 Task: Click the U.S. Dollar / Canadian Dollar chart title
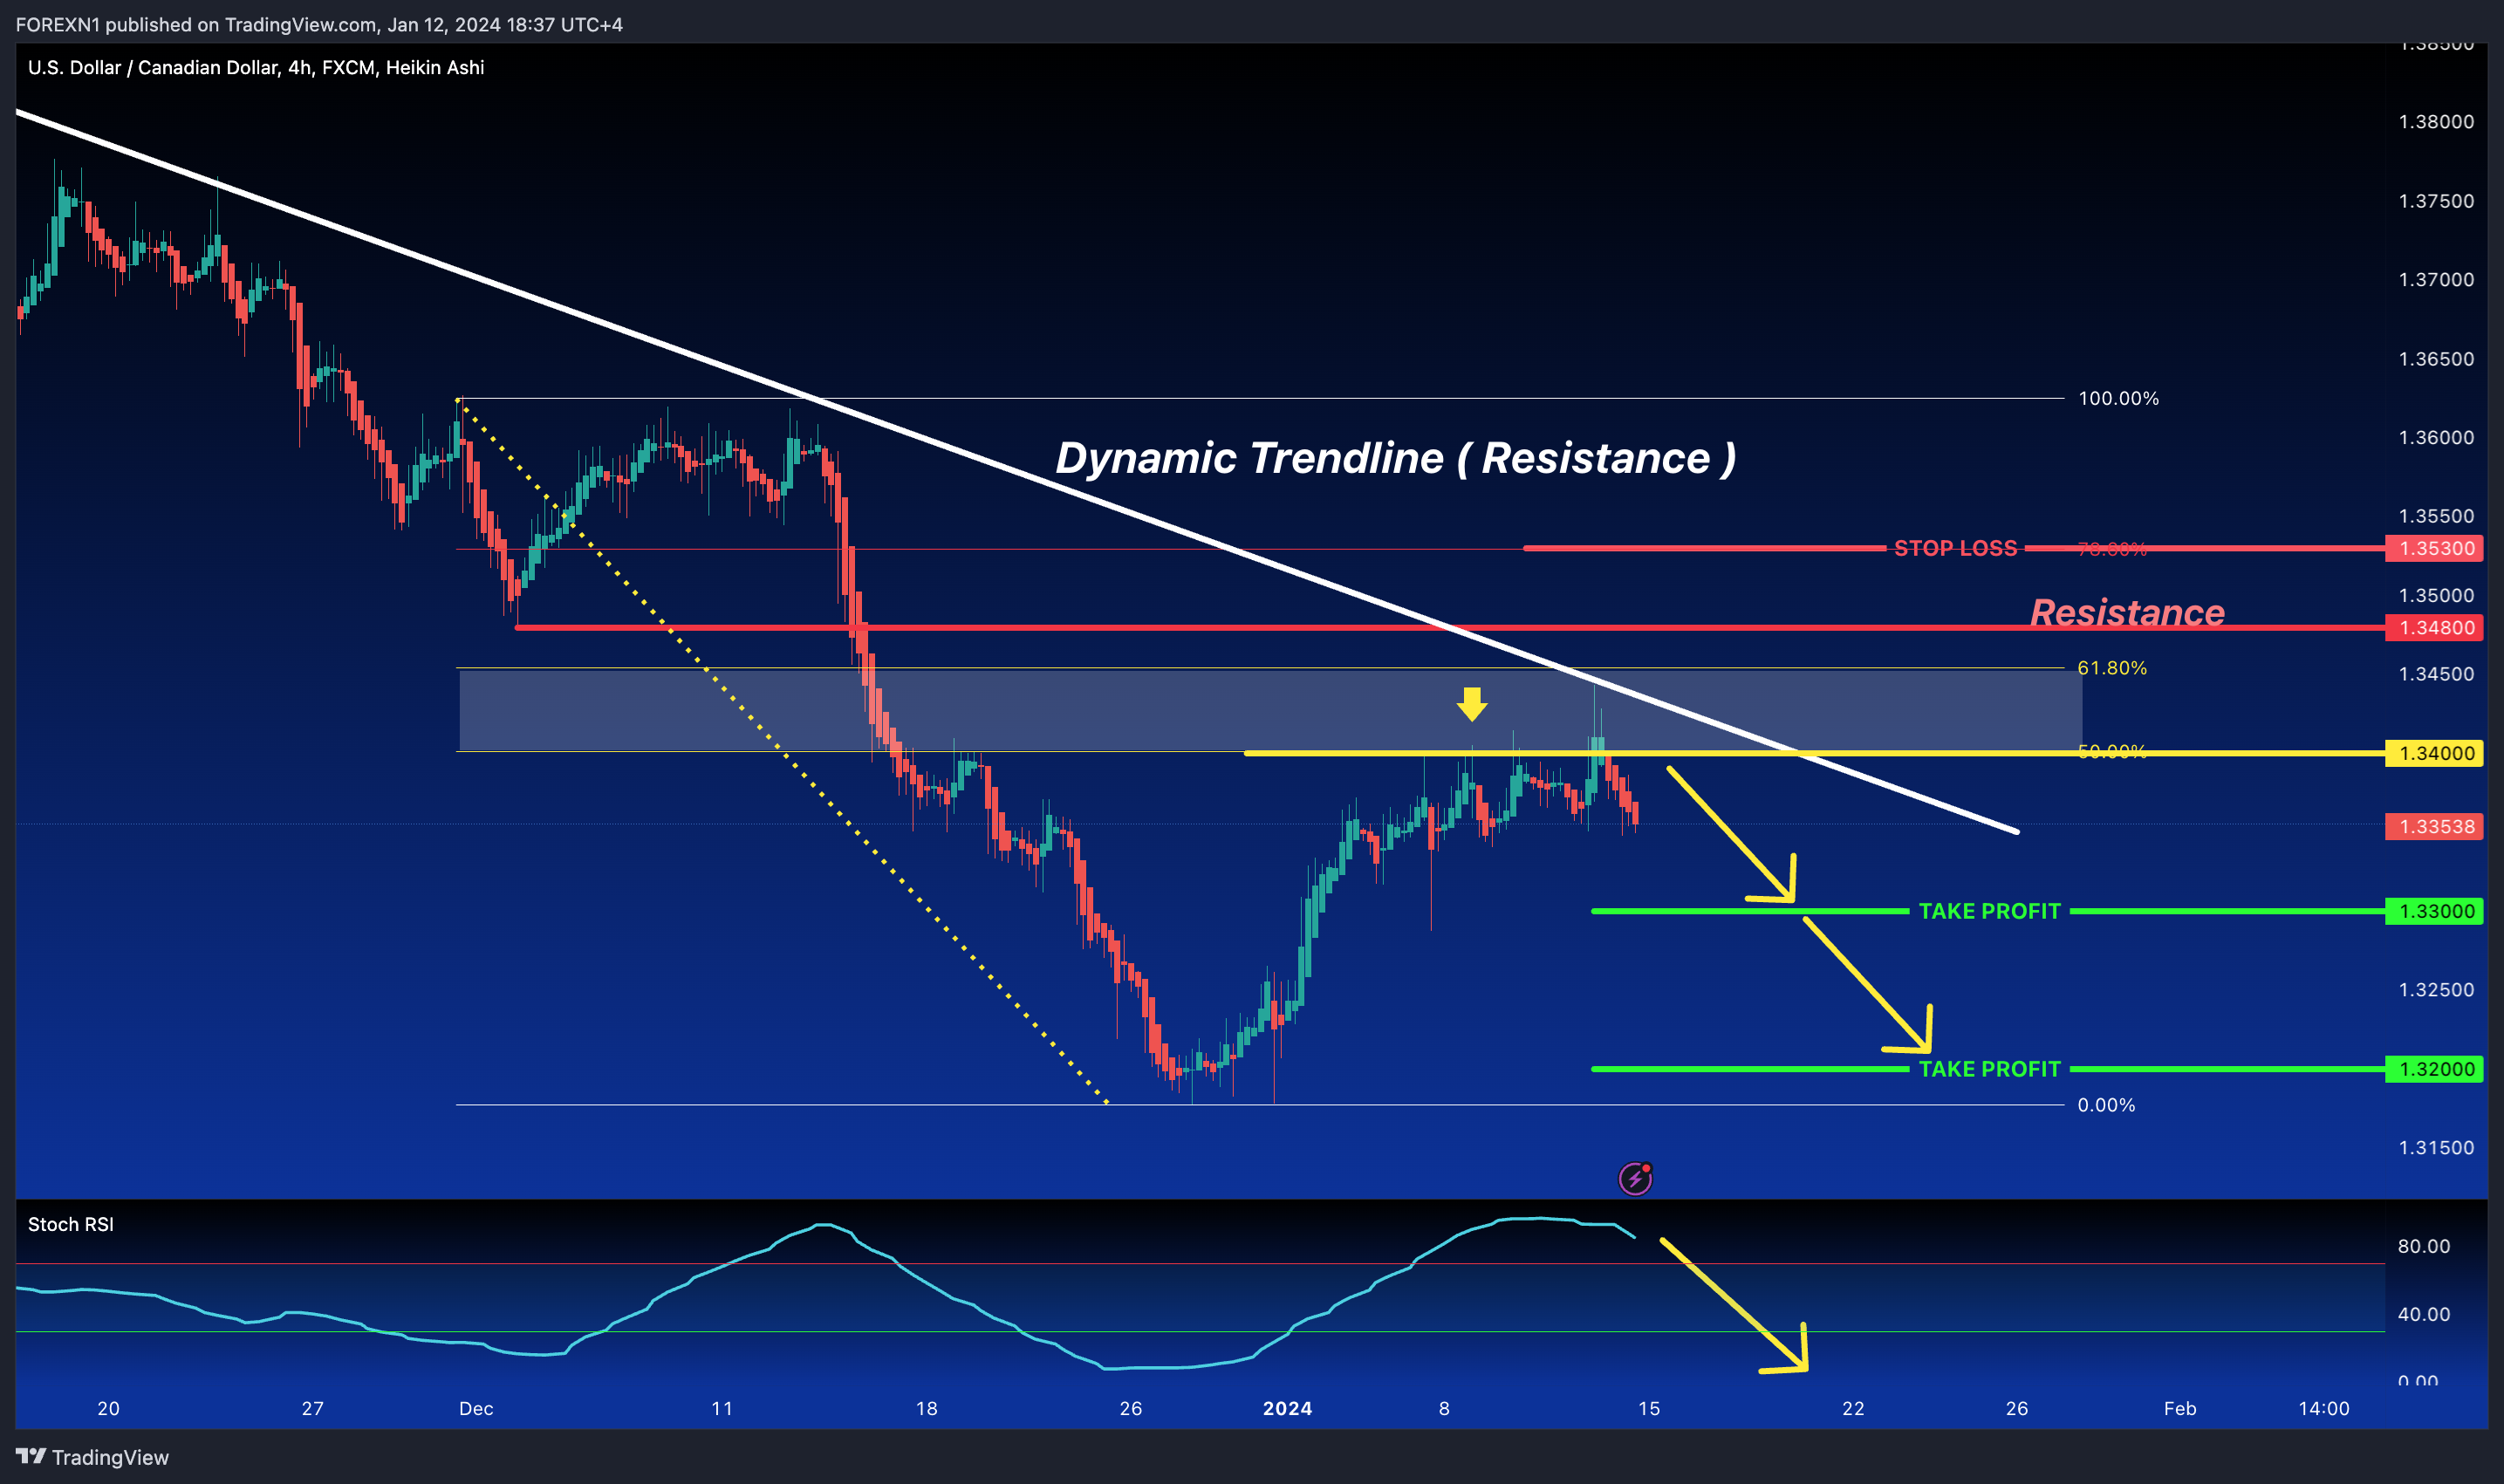click(256, 67)
